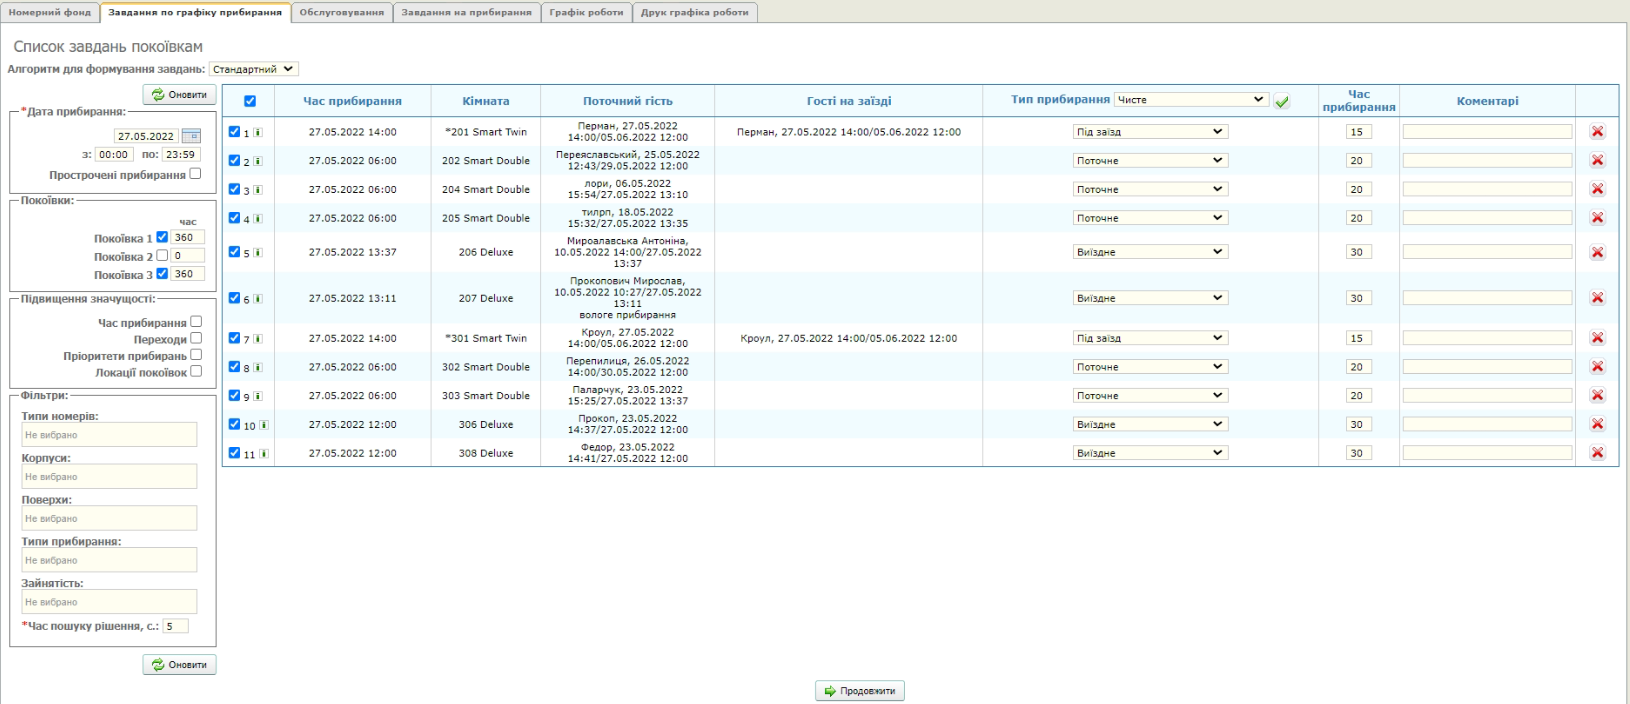
Task: Apply cleaning type with green checkmark icon
Action: [x=1282, y=101]
